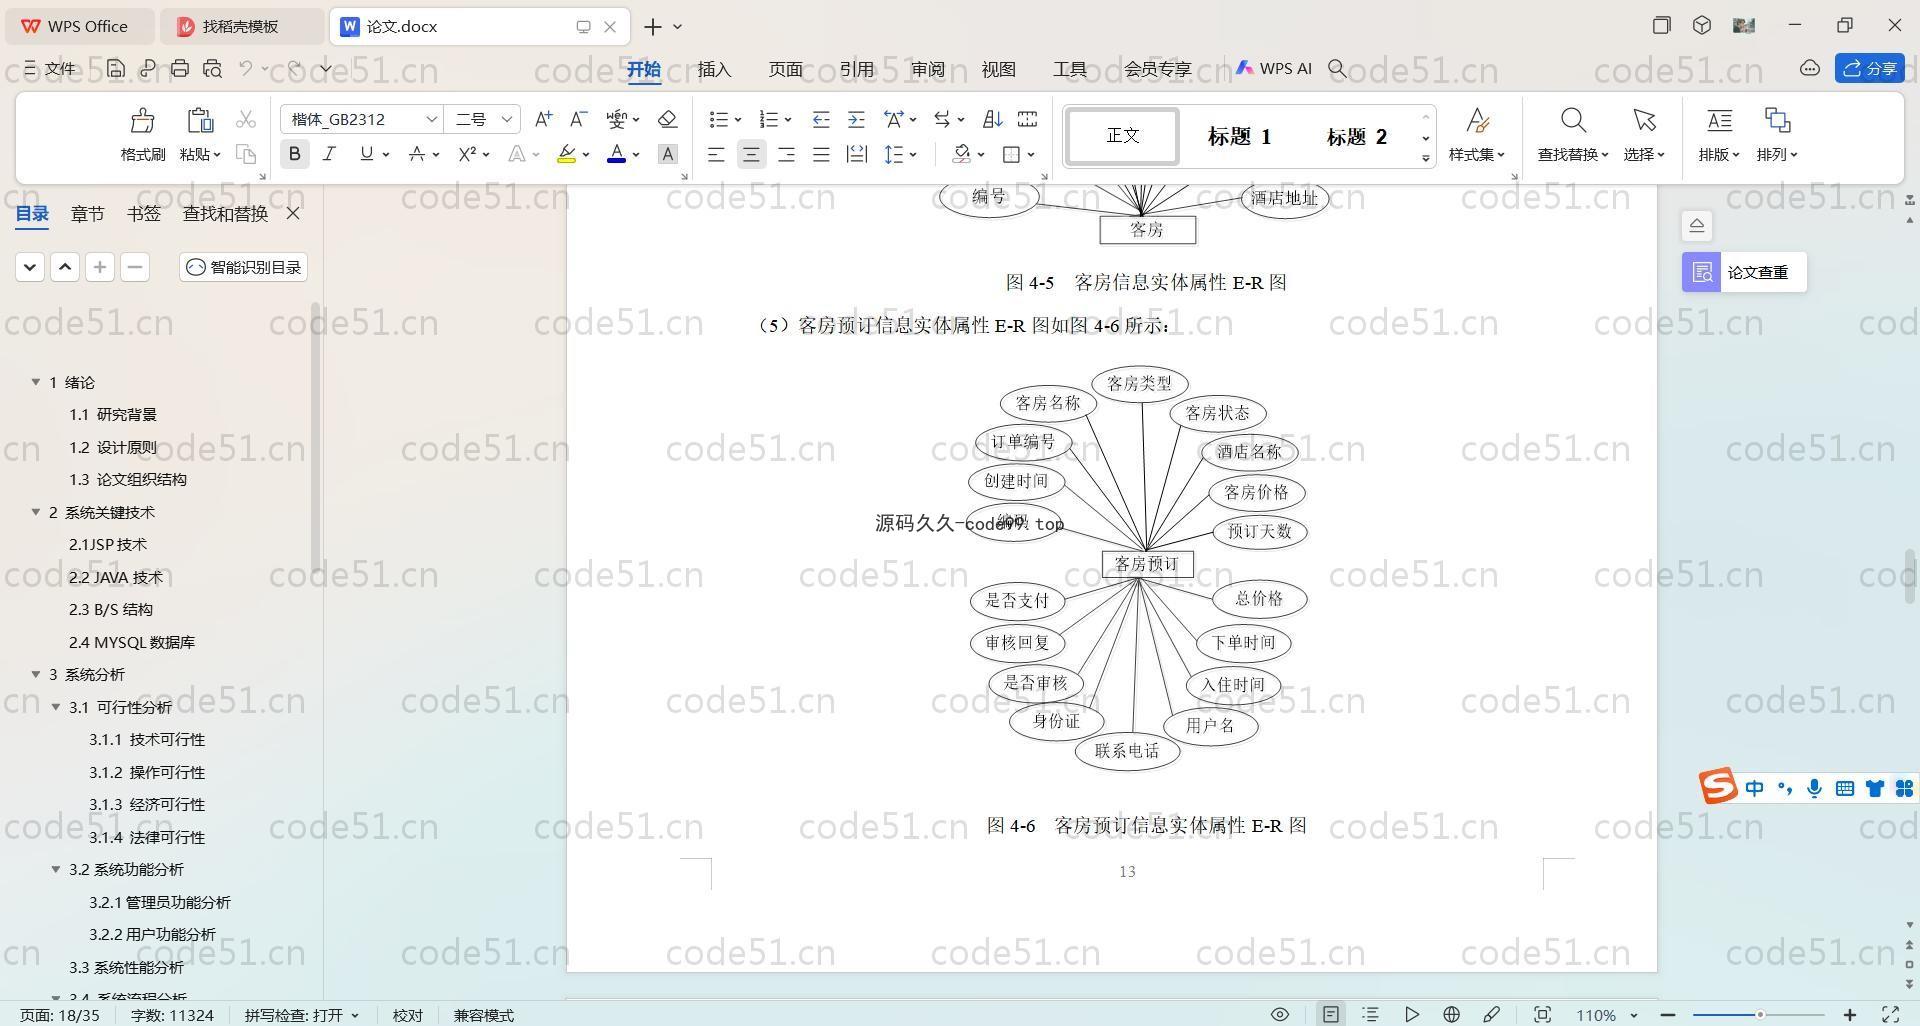The image size is (1920, 1026).
Task: Open the font name dropdown
Action: (431, 119)
